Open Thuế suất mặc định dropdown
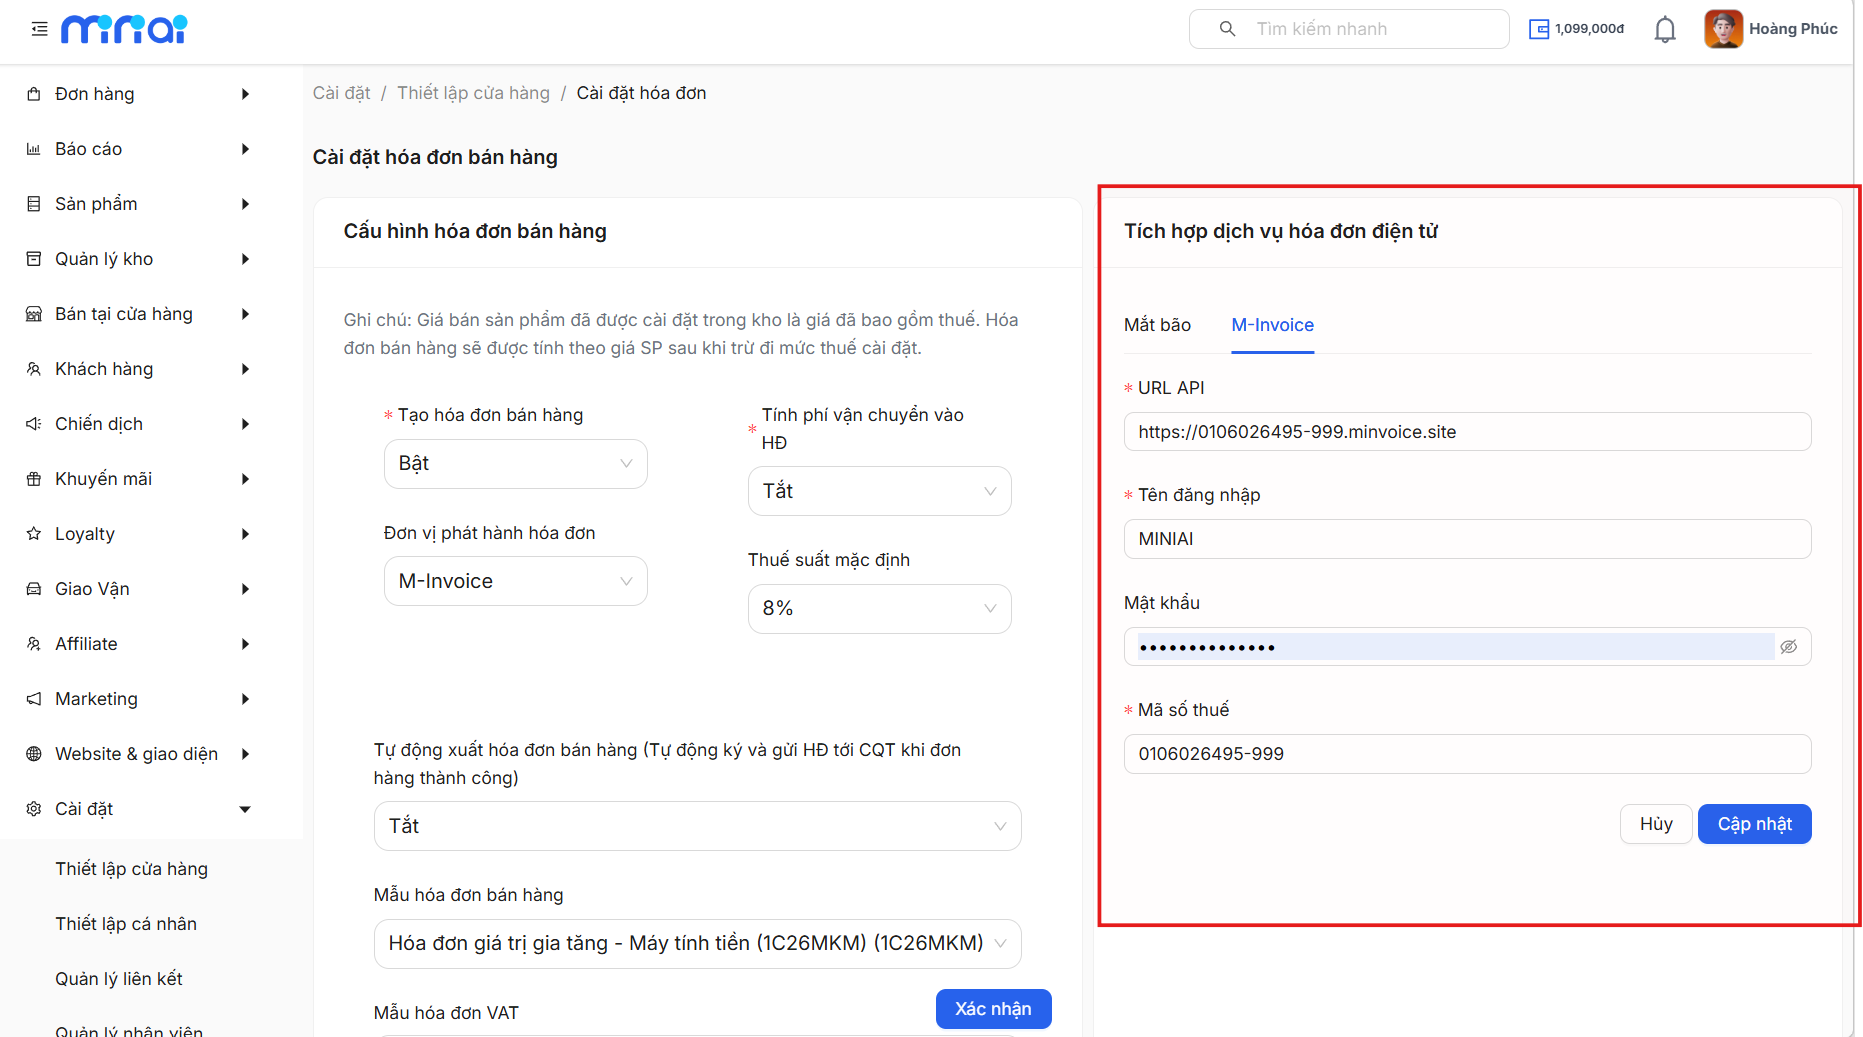This screenshot has width=1863, height=1037. click(880, 609)
